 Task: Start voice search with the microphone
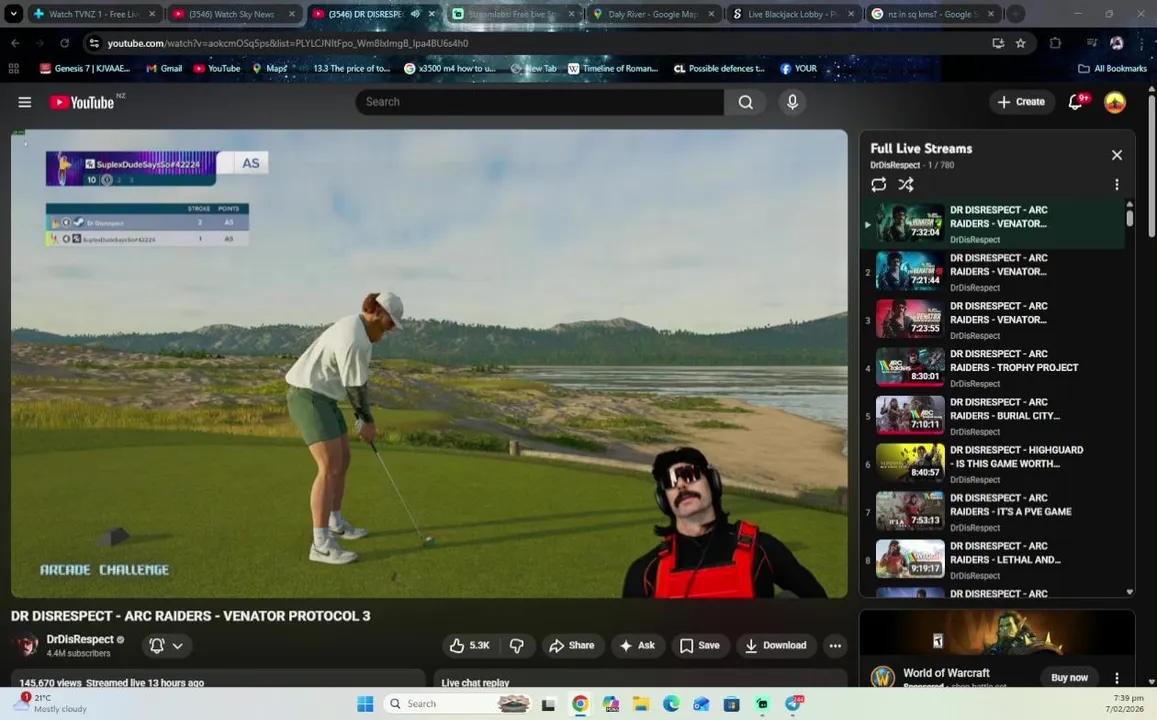coord(792,102)
